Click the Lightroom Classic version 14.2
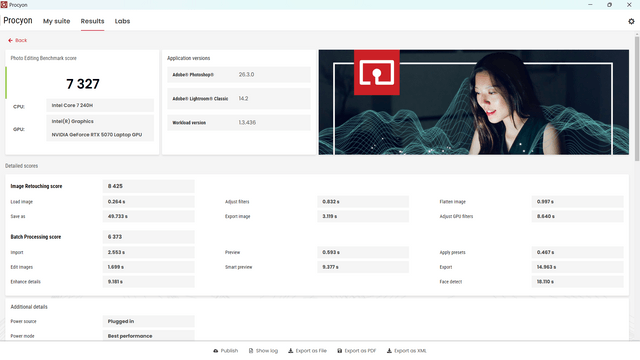 point(243,99)
